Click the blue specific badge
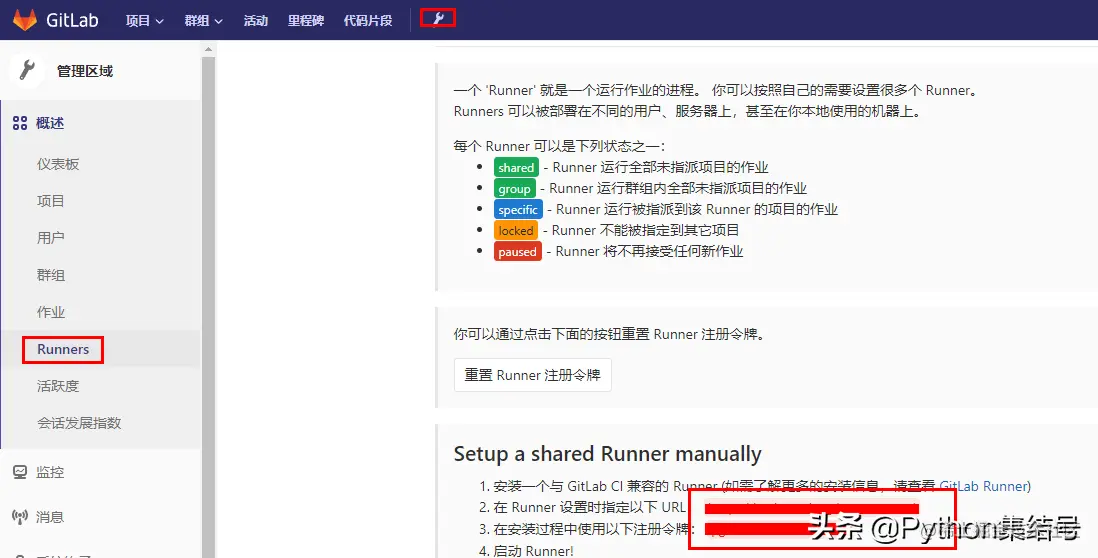 point(518,209)
